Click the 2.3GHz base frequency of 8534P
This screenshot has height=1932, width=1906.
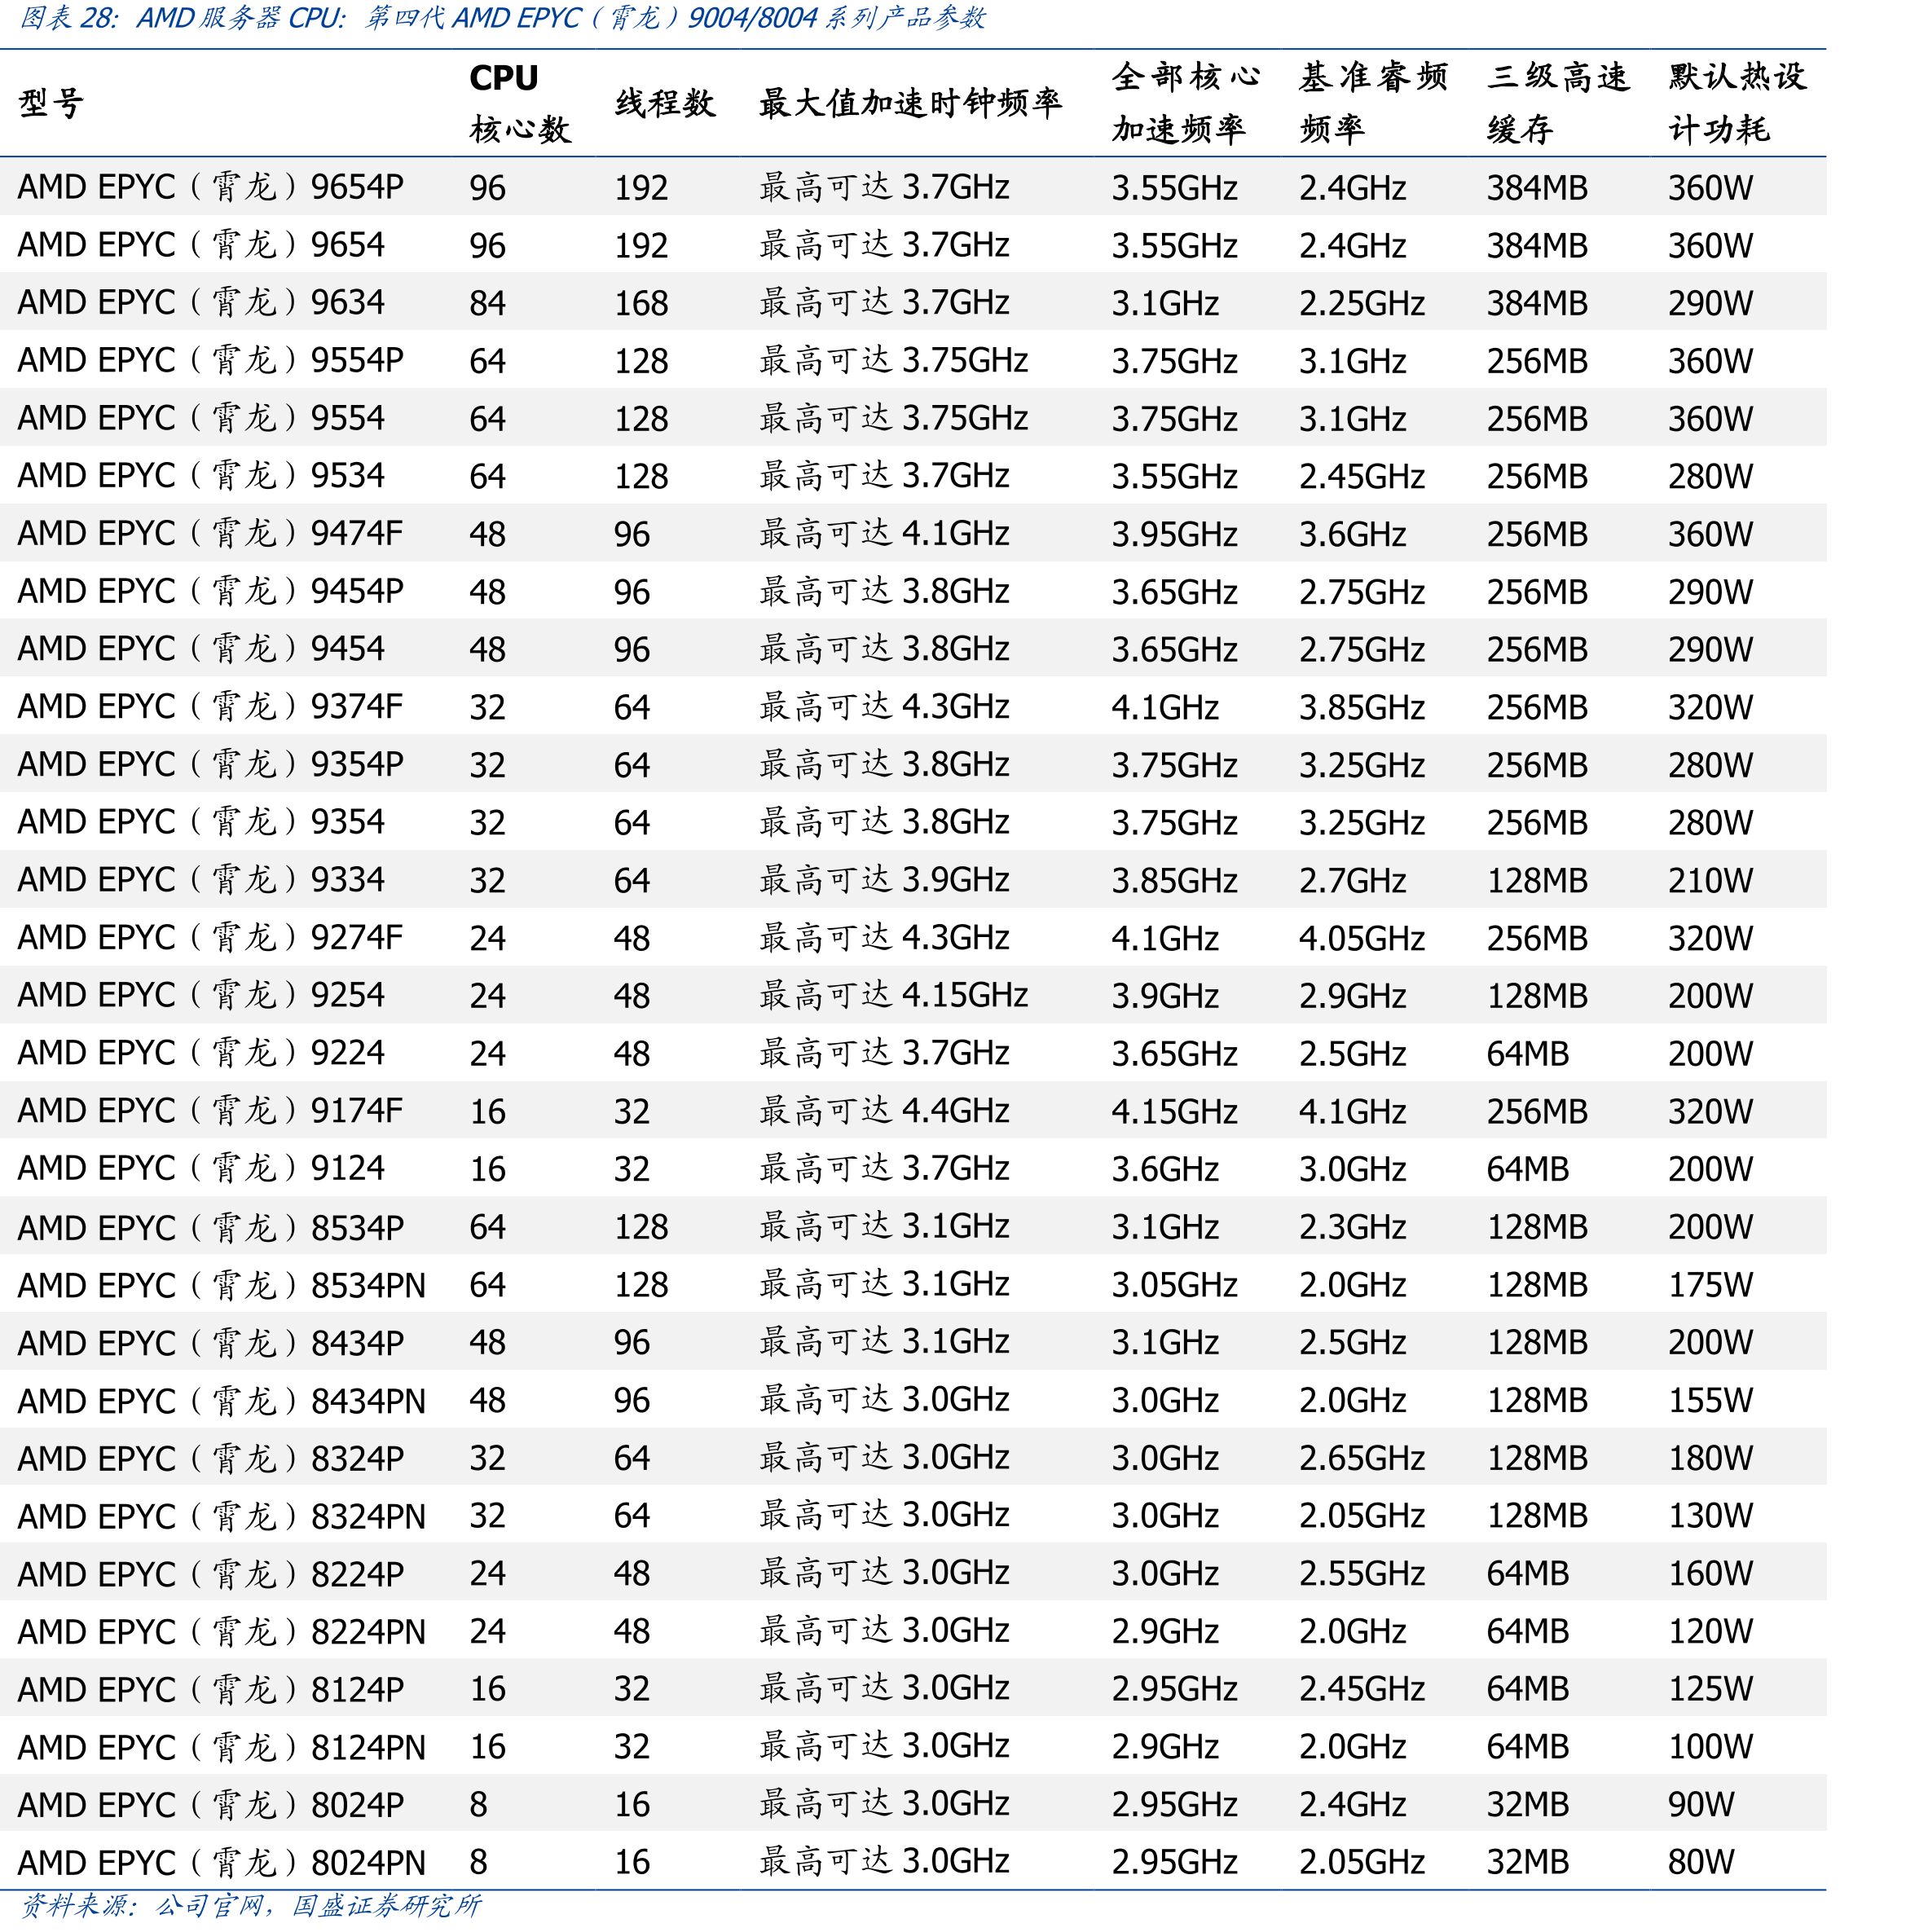[x=1353, y=1227]
